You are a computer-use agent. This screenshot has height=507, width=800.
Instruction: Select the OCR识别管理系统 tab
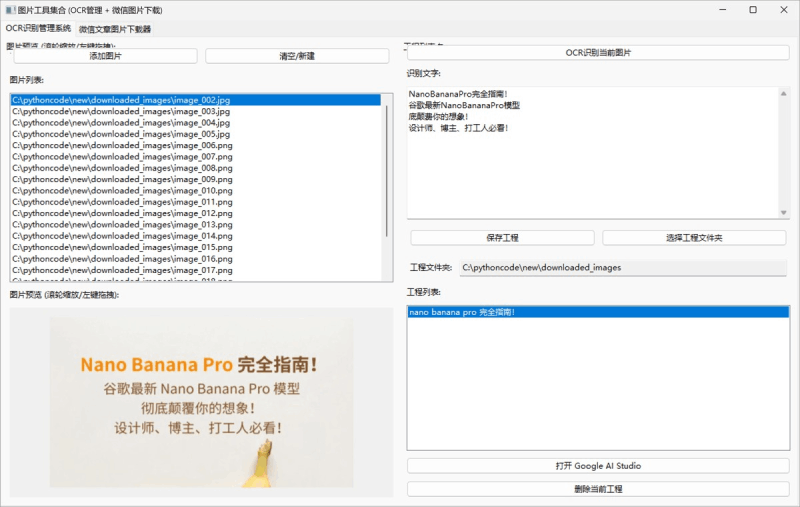[x=38, y=29]
